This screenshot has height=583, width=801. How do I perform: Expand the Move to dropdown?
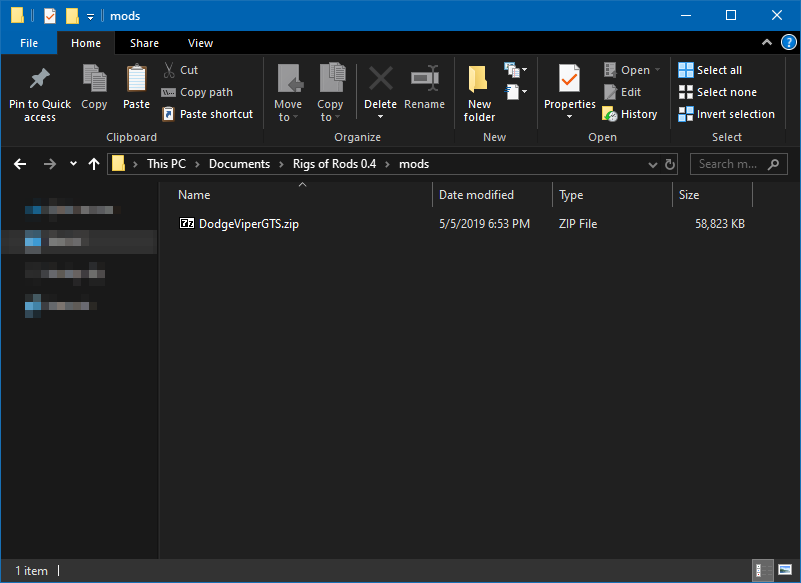(x=288, y=117)
